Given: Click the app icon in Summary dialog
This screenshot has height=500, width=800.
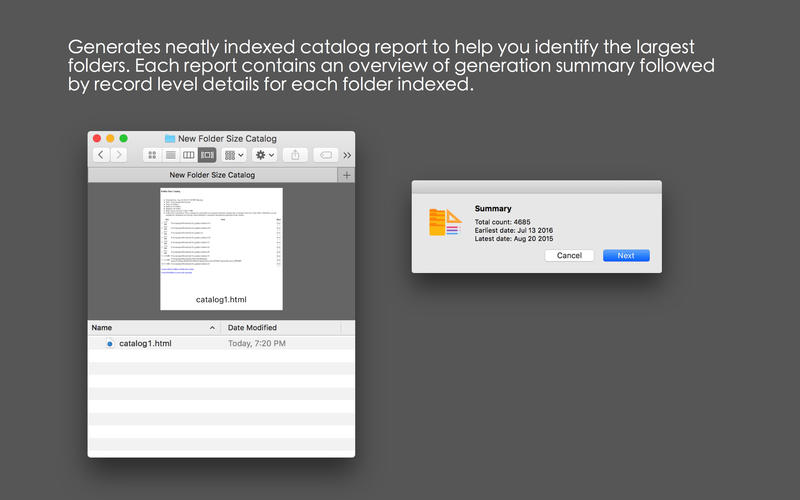Looking at the screenshot, I should [445, 222].
